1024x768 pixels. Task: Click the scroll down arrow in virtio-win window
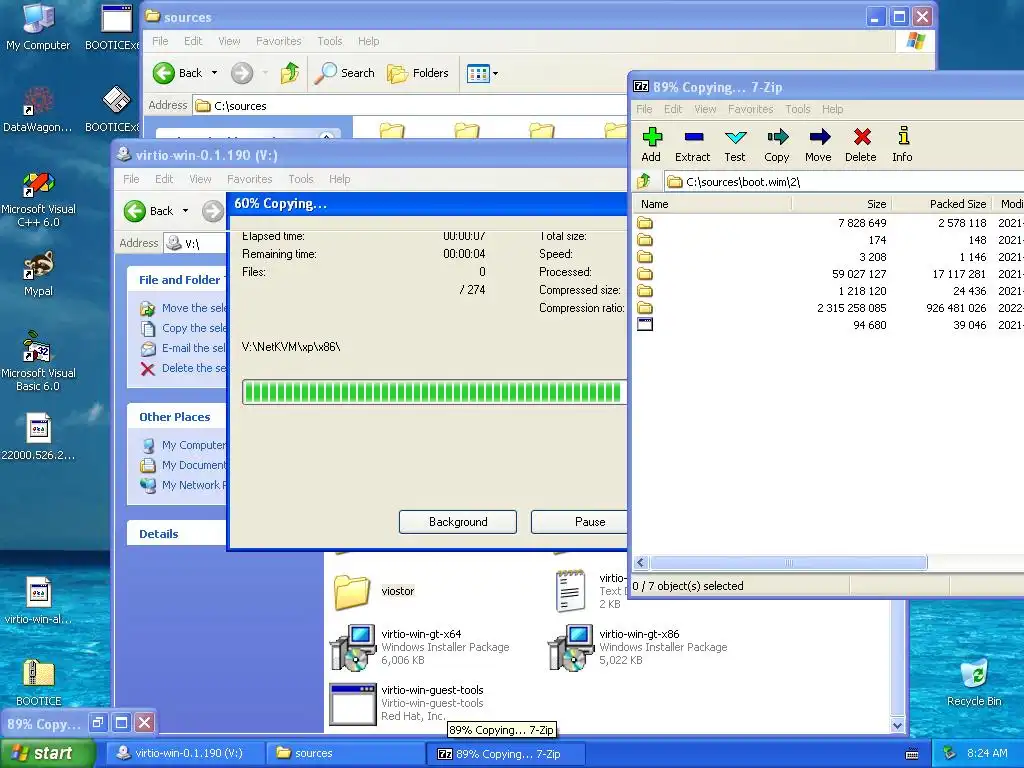click(897, 725)
